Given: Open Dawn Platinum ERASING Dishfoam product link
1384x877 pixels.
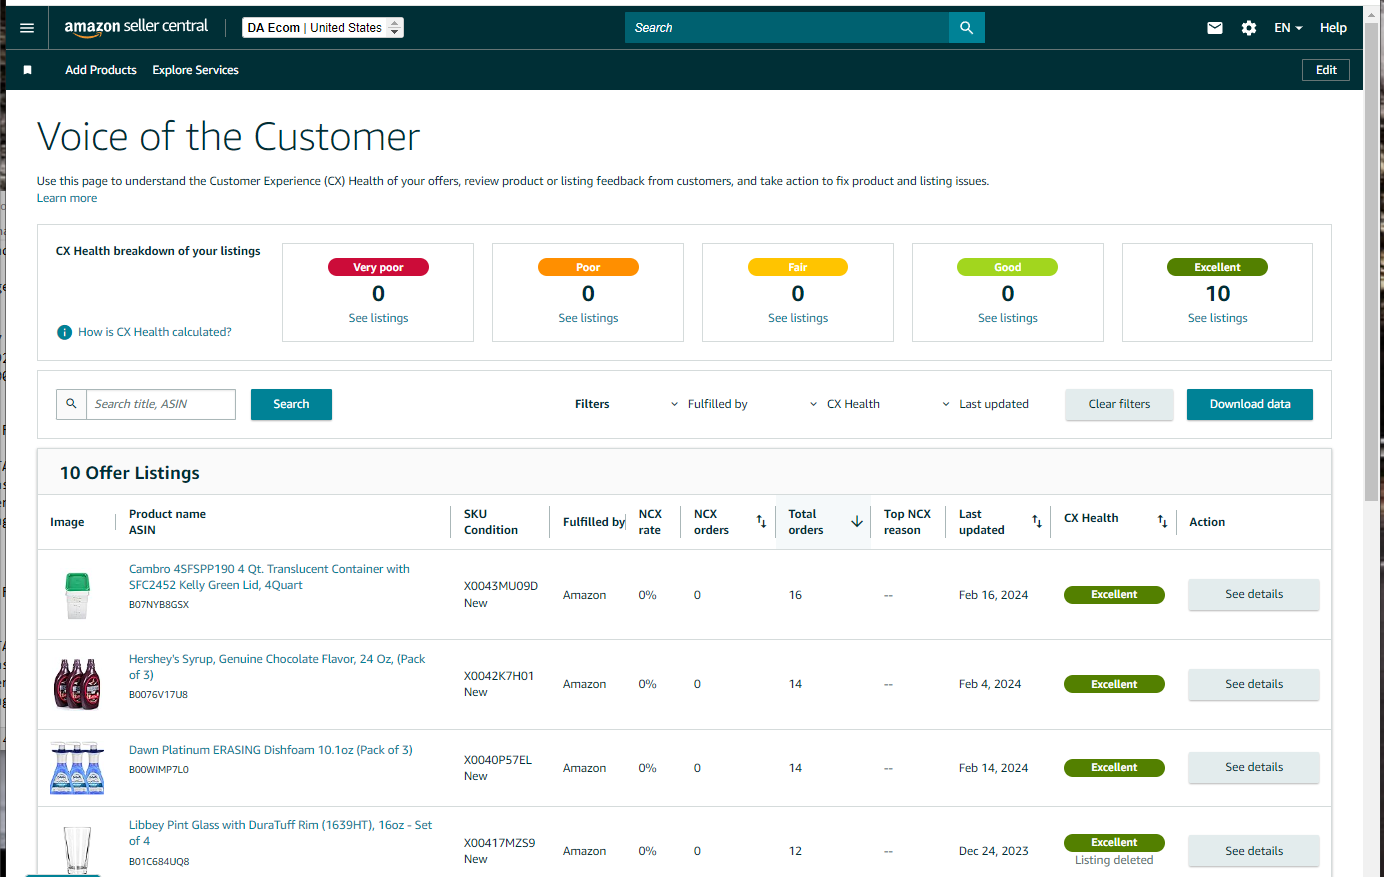Looking at the screenshot, I should coord(271,750).
